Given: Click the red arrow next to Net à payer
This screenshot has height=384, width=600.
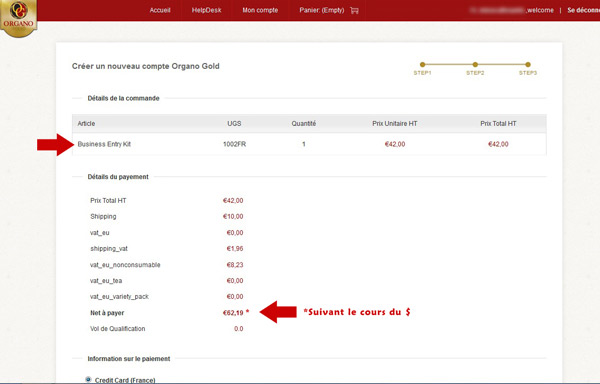Looking at the screenshot, I should 278,312.
